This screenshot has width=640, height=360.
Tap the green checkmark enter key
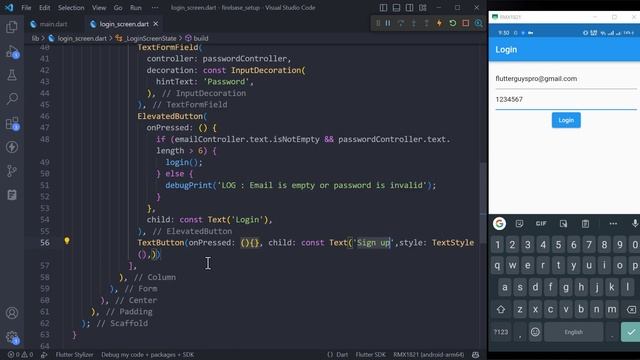click(631, 332)
